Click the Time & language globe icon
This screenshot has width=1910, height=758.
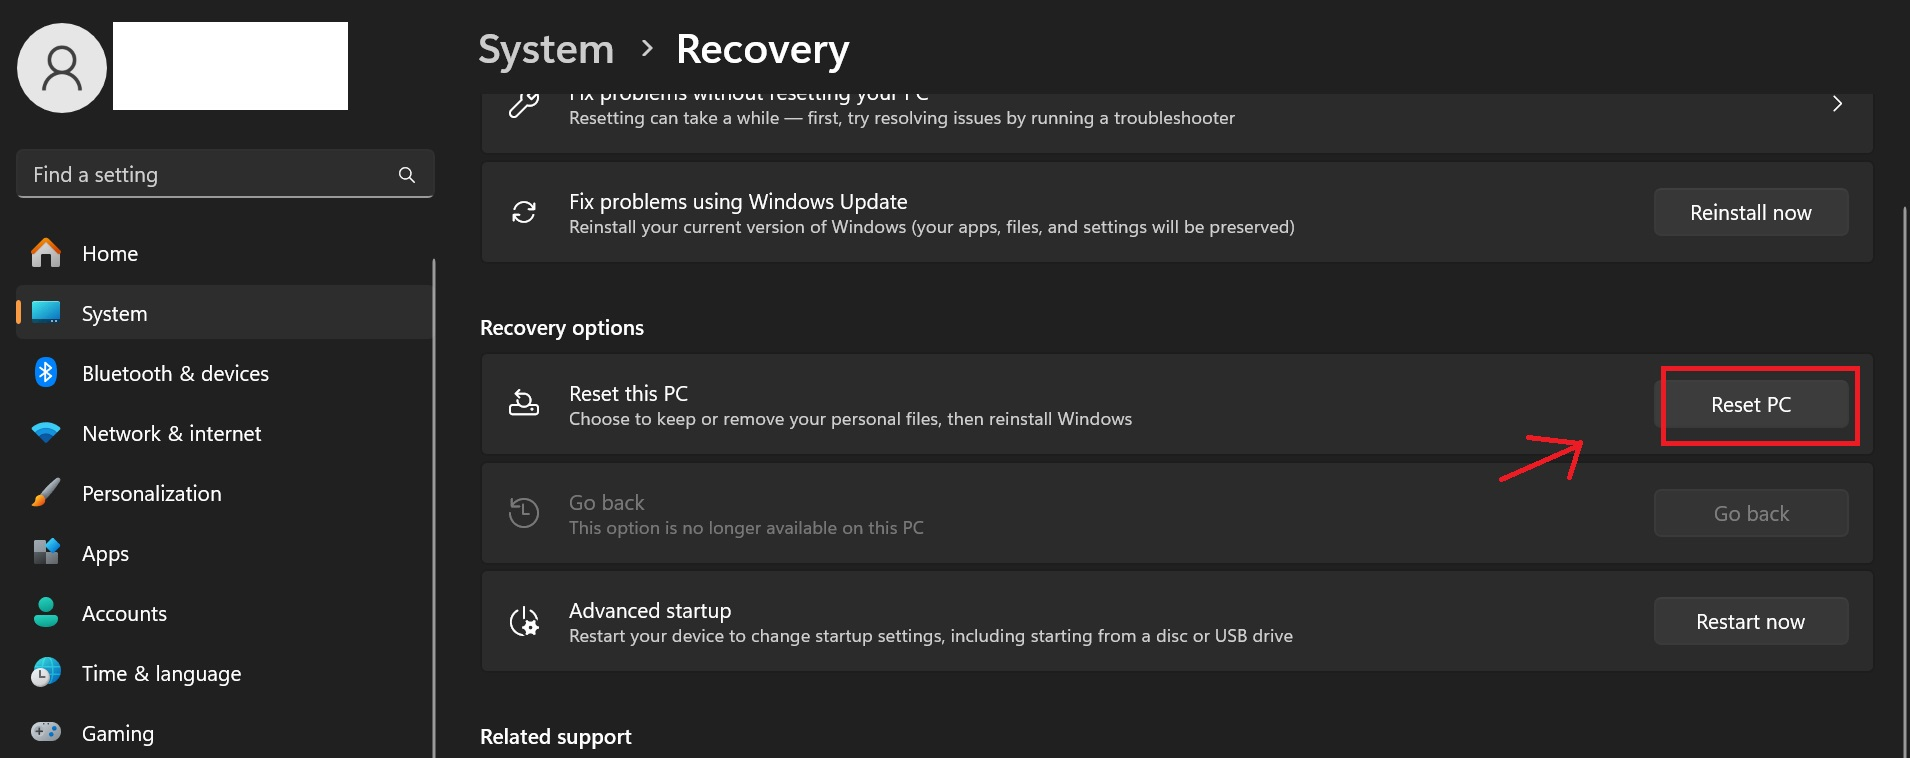(x=46, y=673)
